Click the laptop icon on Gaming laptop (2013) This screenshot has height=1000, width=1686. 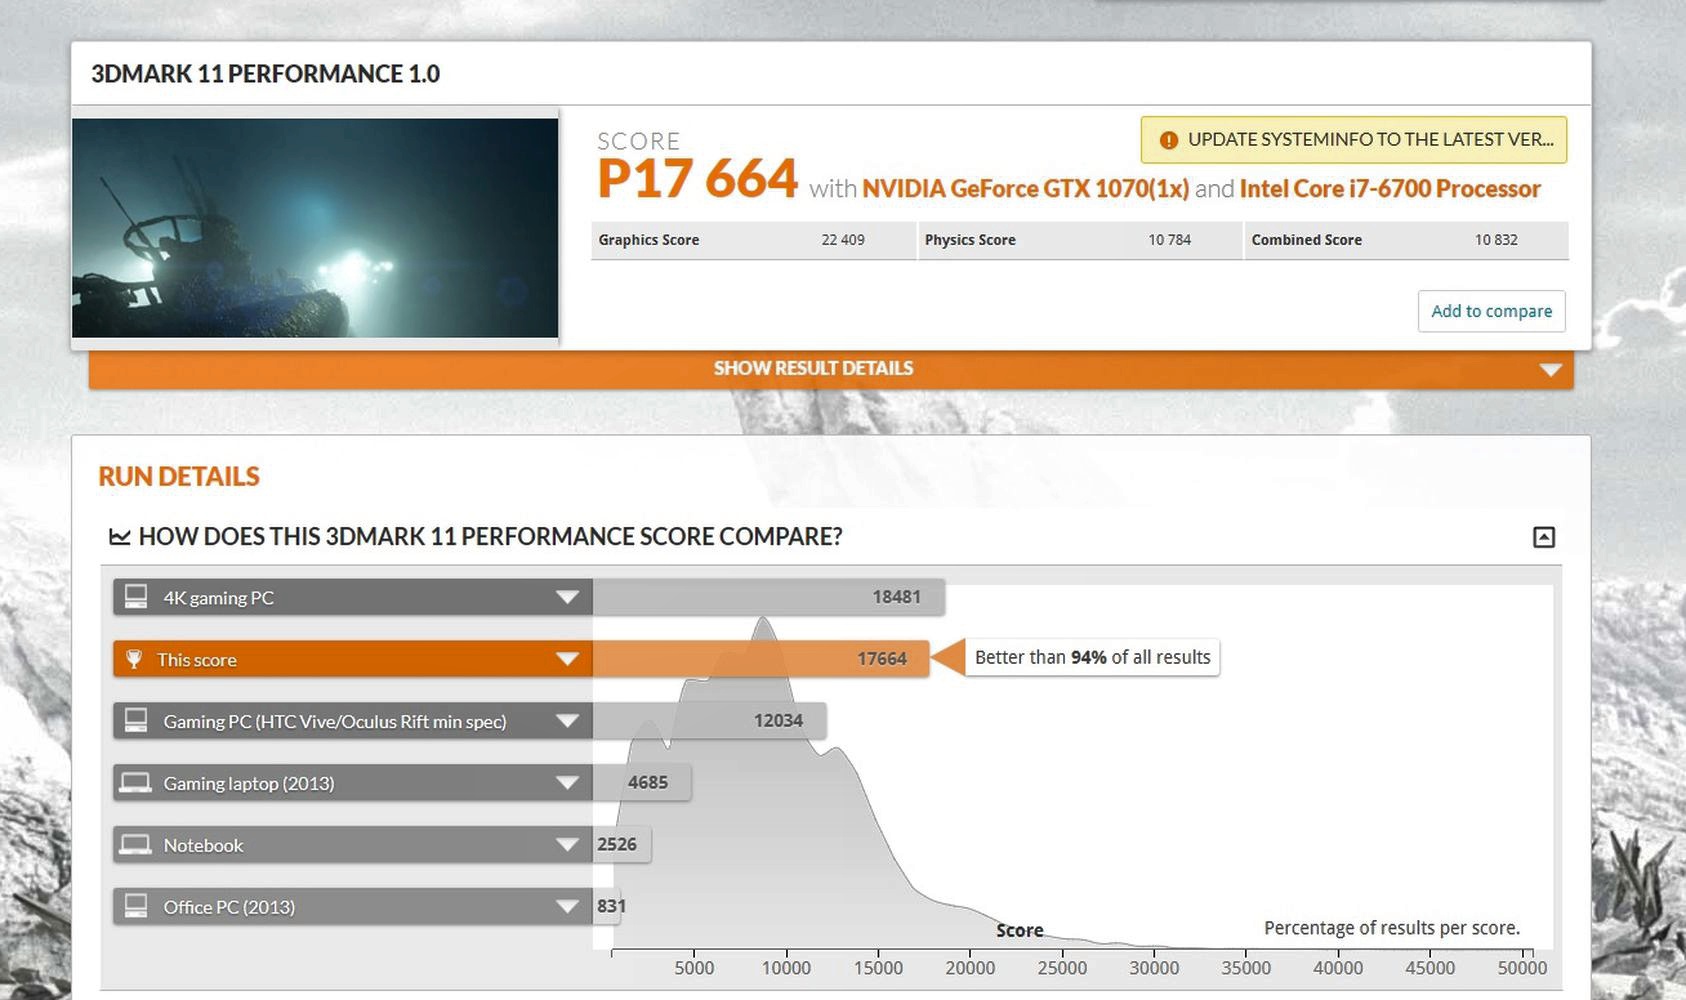pos(136,782)
